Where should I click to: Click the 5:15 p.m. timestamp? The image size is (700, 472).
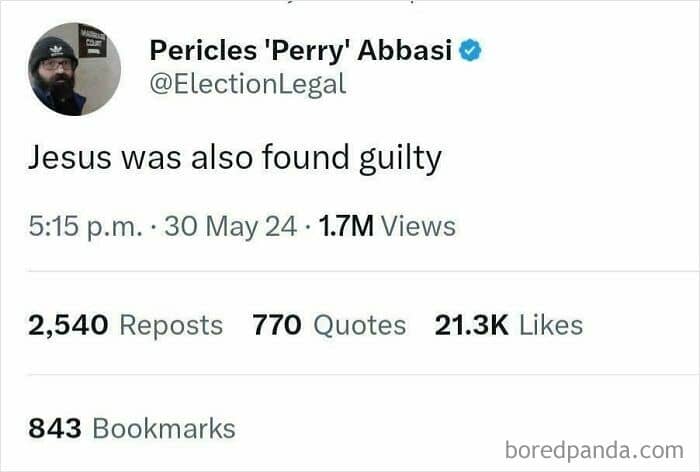pos(82,226)
